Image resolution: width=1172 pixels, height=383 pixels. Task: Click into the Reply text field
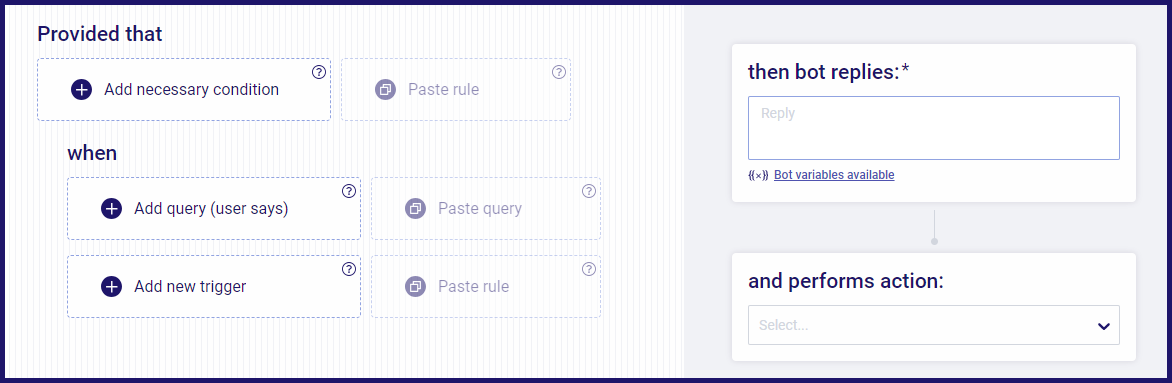point(934,128)
